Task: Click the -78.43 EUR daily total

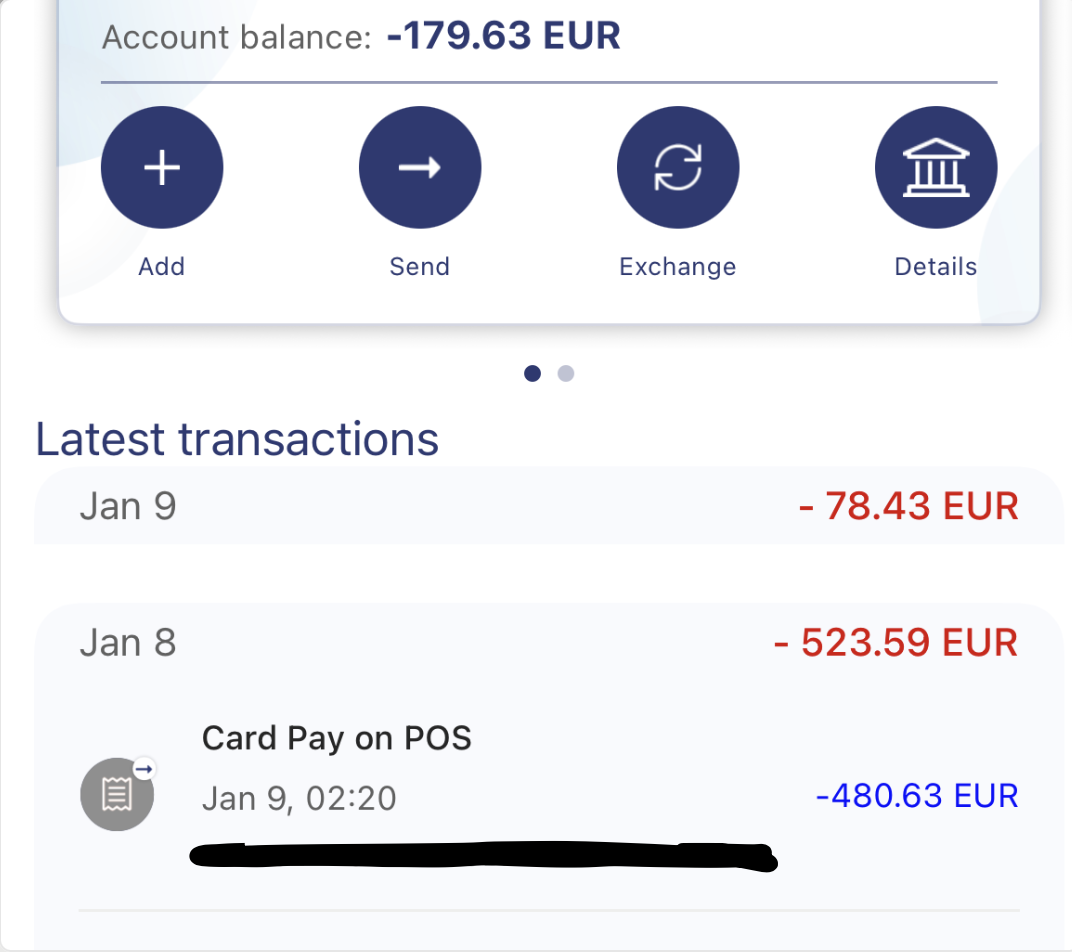Action: pyautogui.click(x=908, y=507)
